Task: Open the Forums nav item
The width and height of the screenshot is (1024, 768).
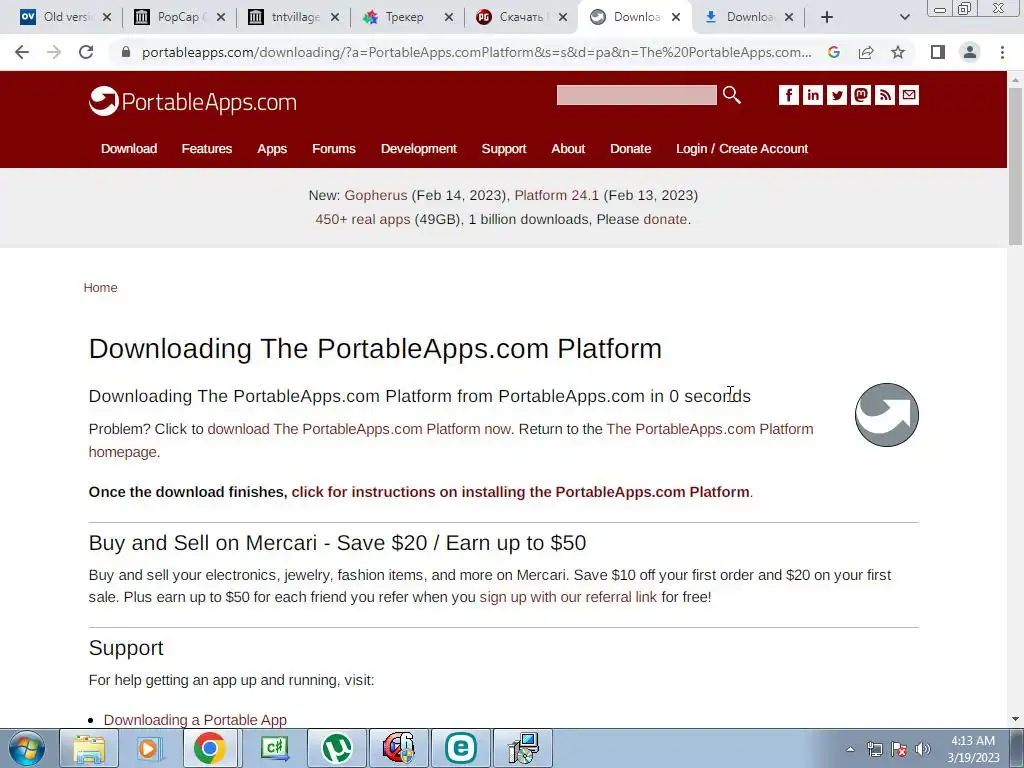Action: point(334,148)
